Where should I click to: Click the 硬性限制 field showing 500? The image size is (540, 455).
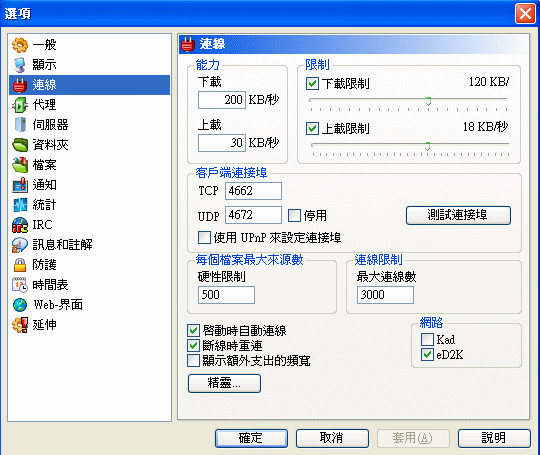pos(226,295)
